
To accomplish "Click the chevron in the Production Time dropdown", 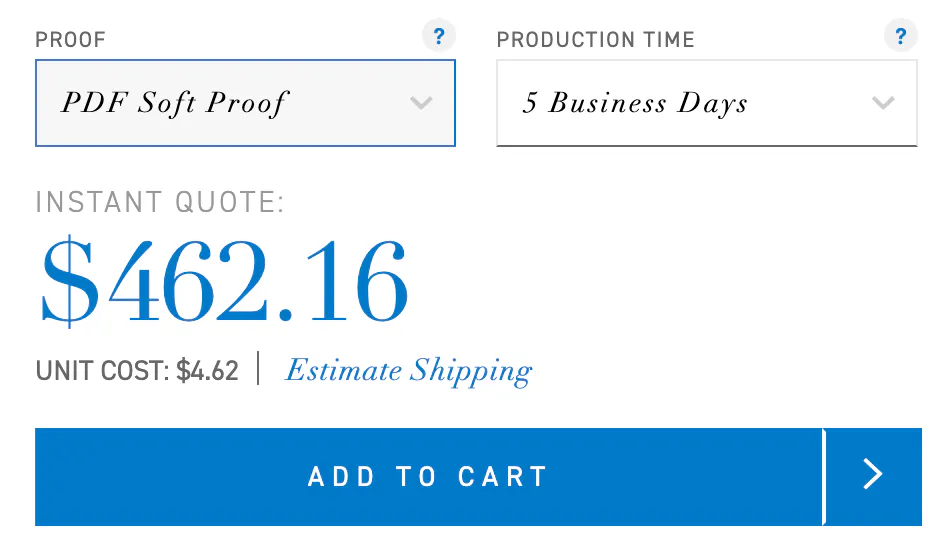I will (x=883, y=103).
